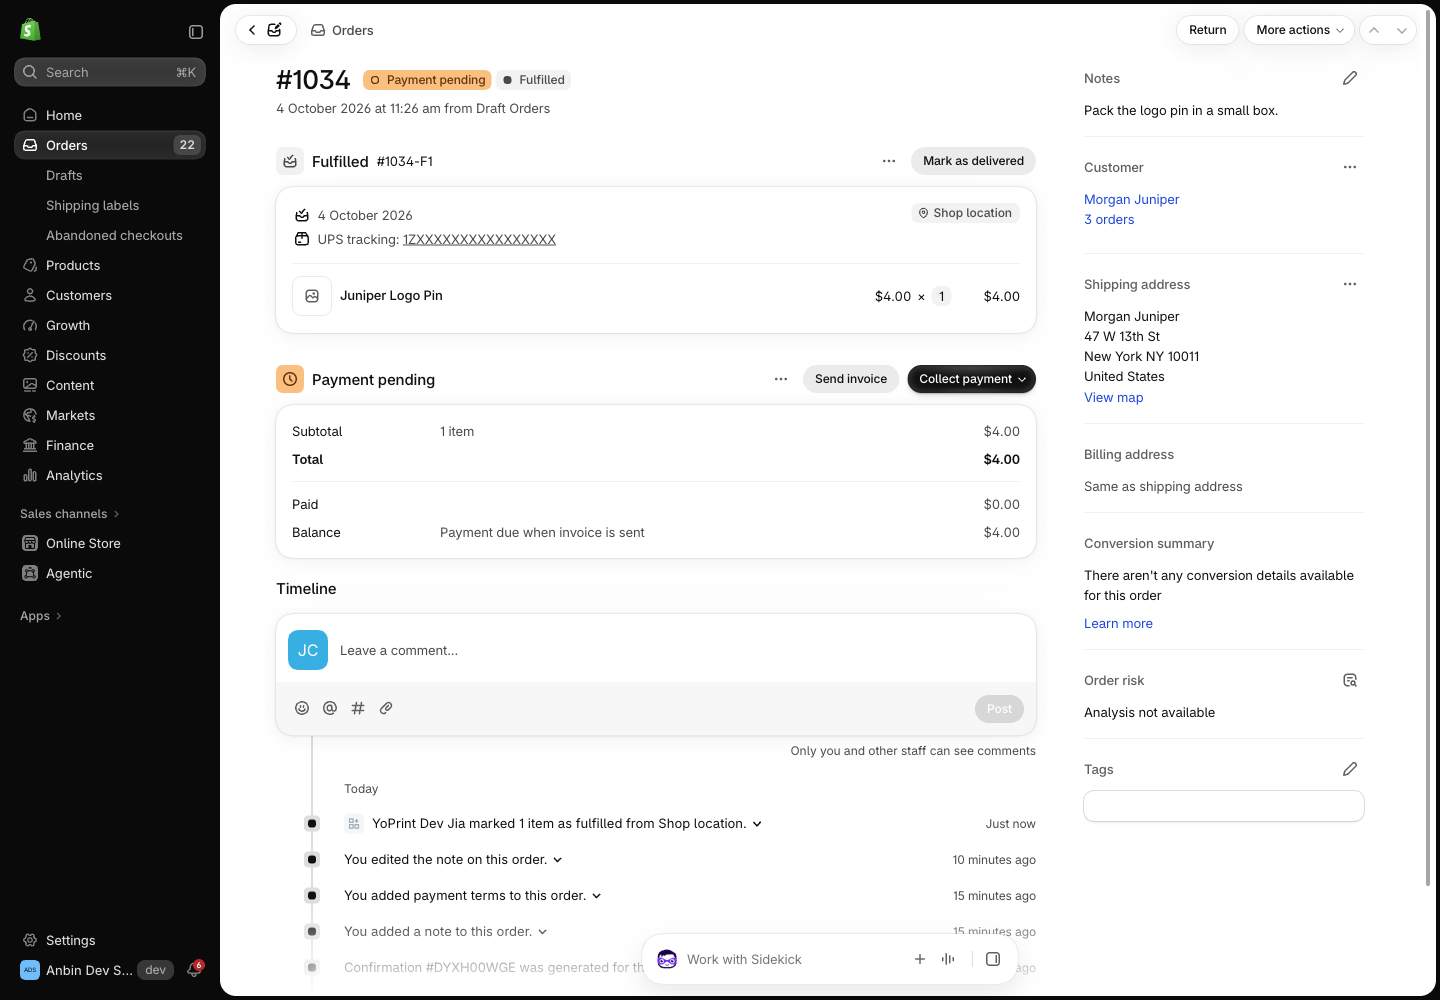This screenshot has width=1440, height=1000.
Task: Add a hashtag reference to comment
Action: [x=358, y=708]
